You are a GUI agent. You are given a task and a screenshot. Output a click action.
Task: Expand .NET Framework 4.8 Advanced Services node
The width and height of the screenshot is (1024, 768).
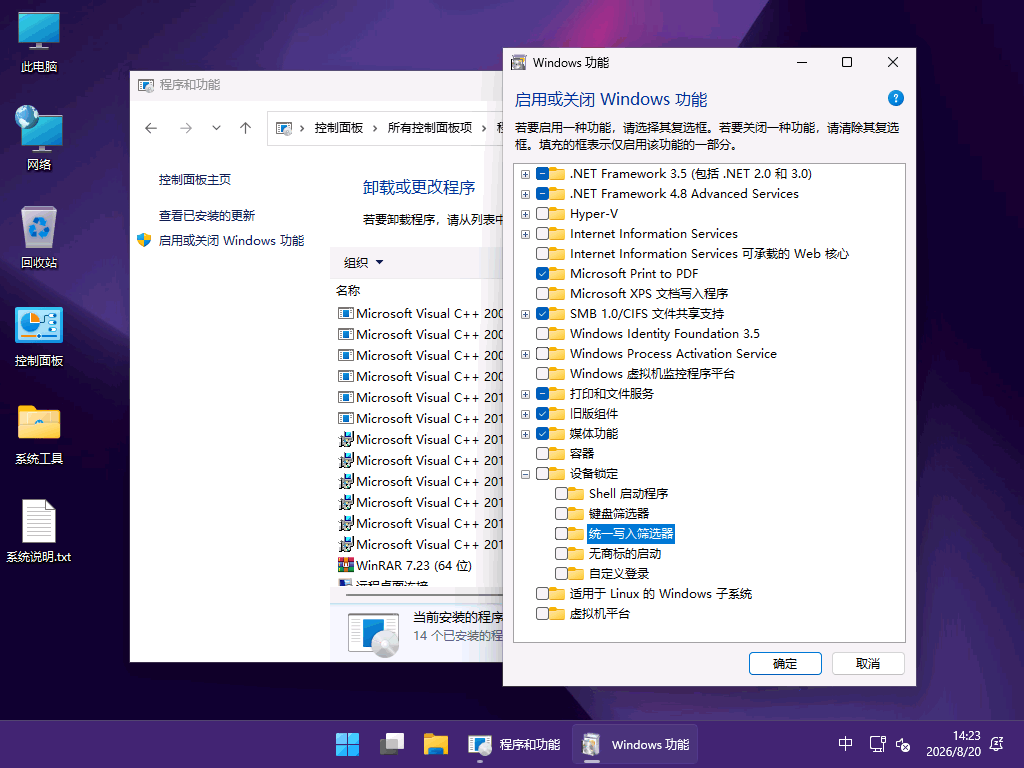(525, 195)
